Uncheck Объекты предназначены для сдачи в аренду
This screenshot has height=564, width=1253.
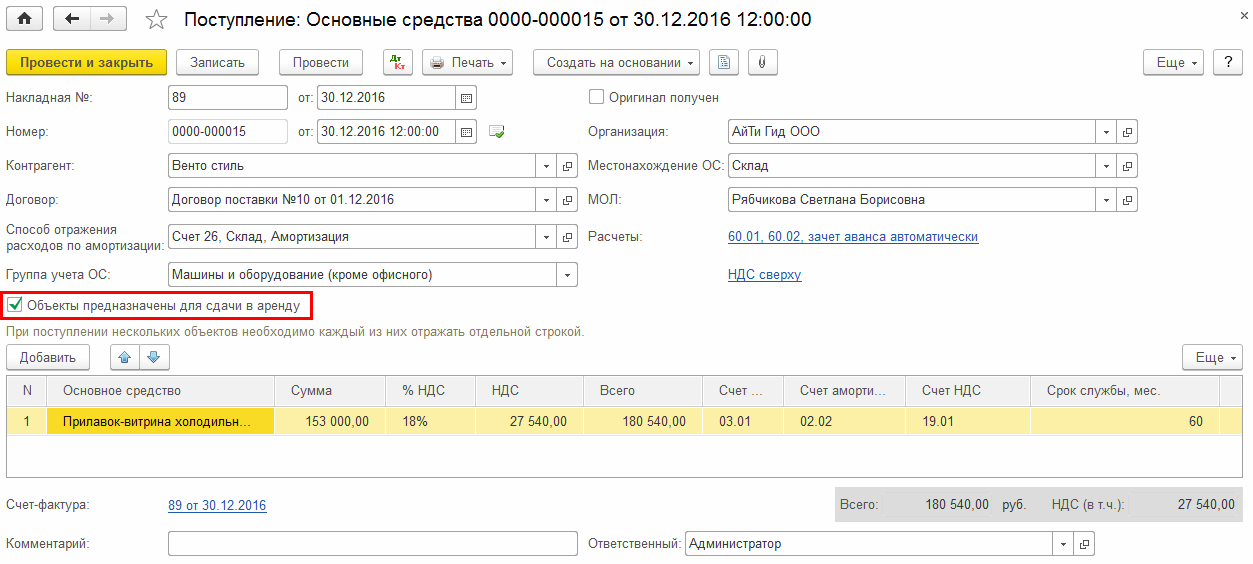(15, 304)
